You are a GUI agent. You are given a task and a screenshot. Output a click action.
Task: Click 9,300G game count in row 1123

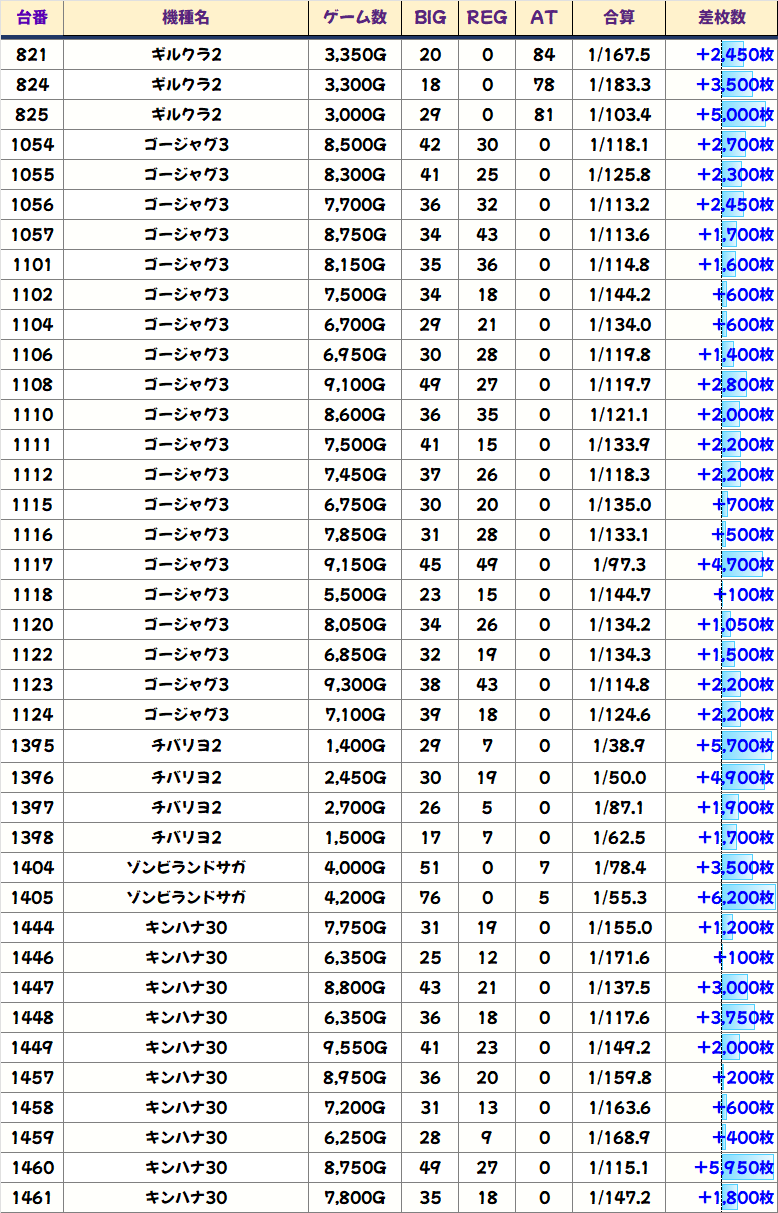point(356,685)
